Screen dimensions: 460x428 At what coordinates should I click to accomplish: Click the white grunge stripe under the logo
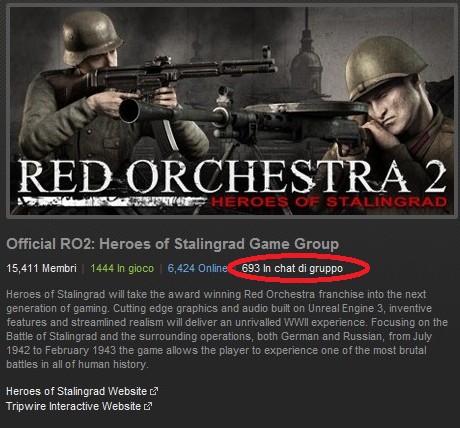click(x=112, y=201)
